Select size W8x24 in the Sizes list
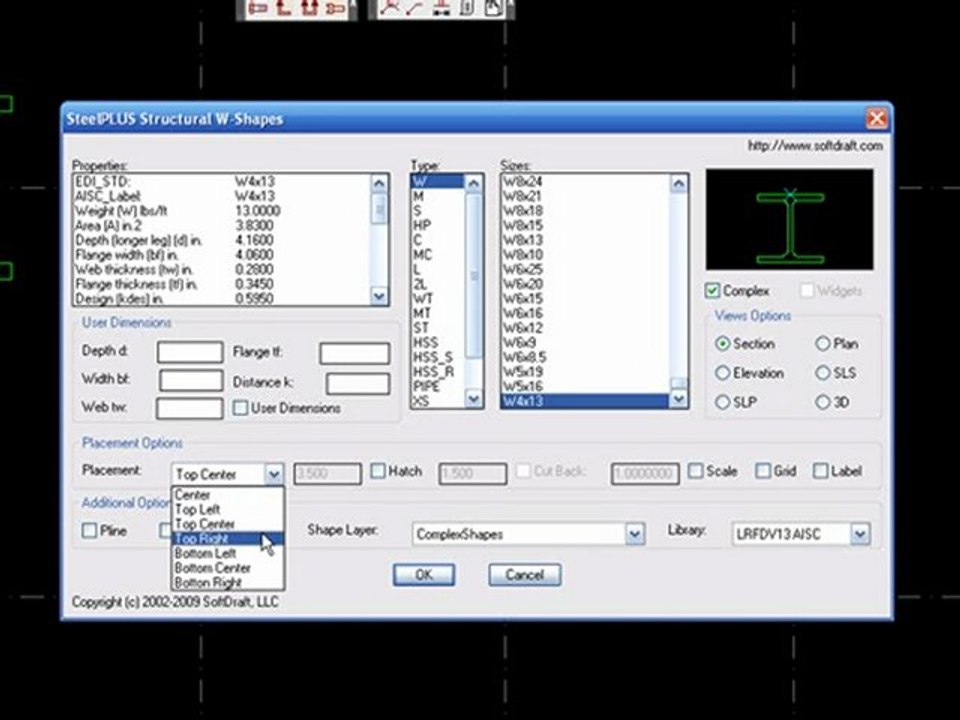Screen dimensions: 960x720 (585, 181)
